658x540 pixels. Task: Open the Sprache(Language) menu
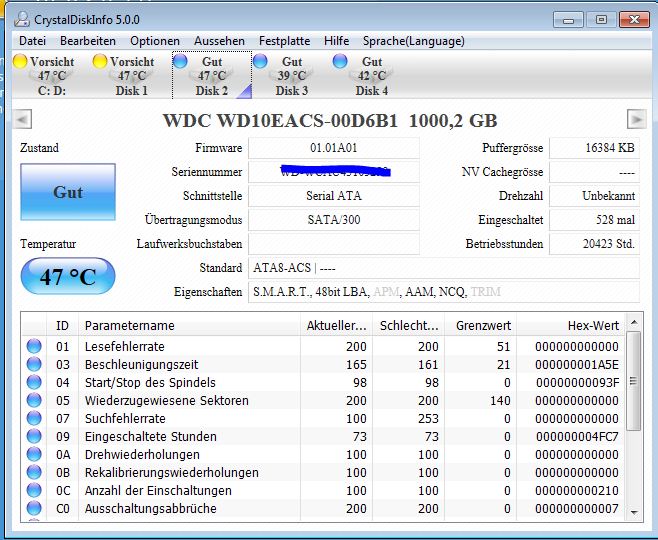(414, 41)
